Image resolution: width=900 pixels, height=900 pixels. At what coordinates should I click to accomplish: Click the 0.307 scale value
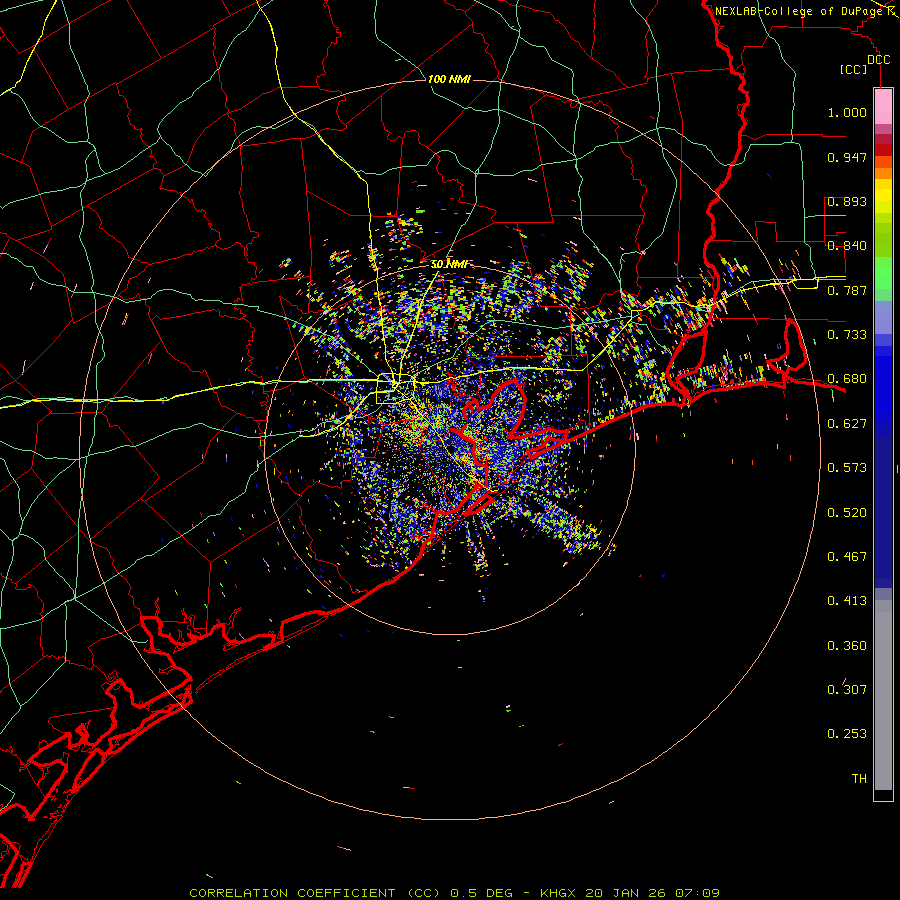[847, 690]
